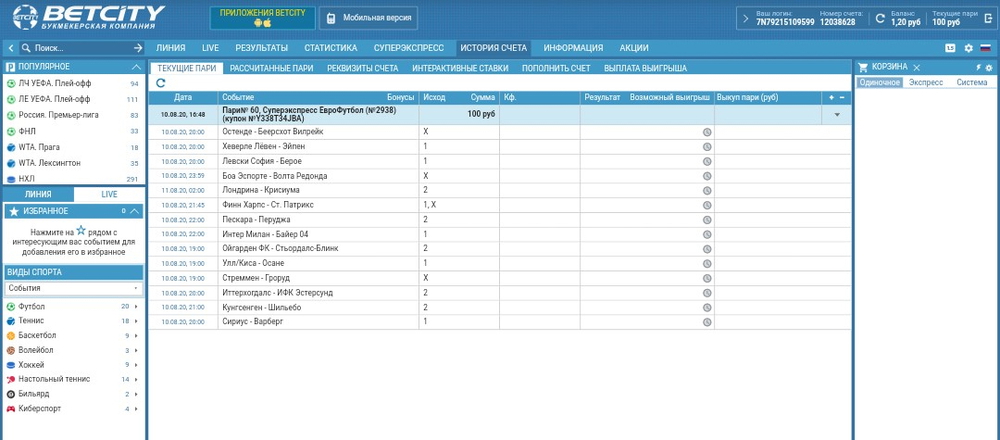1000x440 pixels.
Task: Switch to the Рассчитанные пари tab
Action: pyautogui.click(x=269, y=68)
